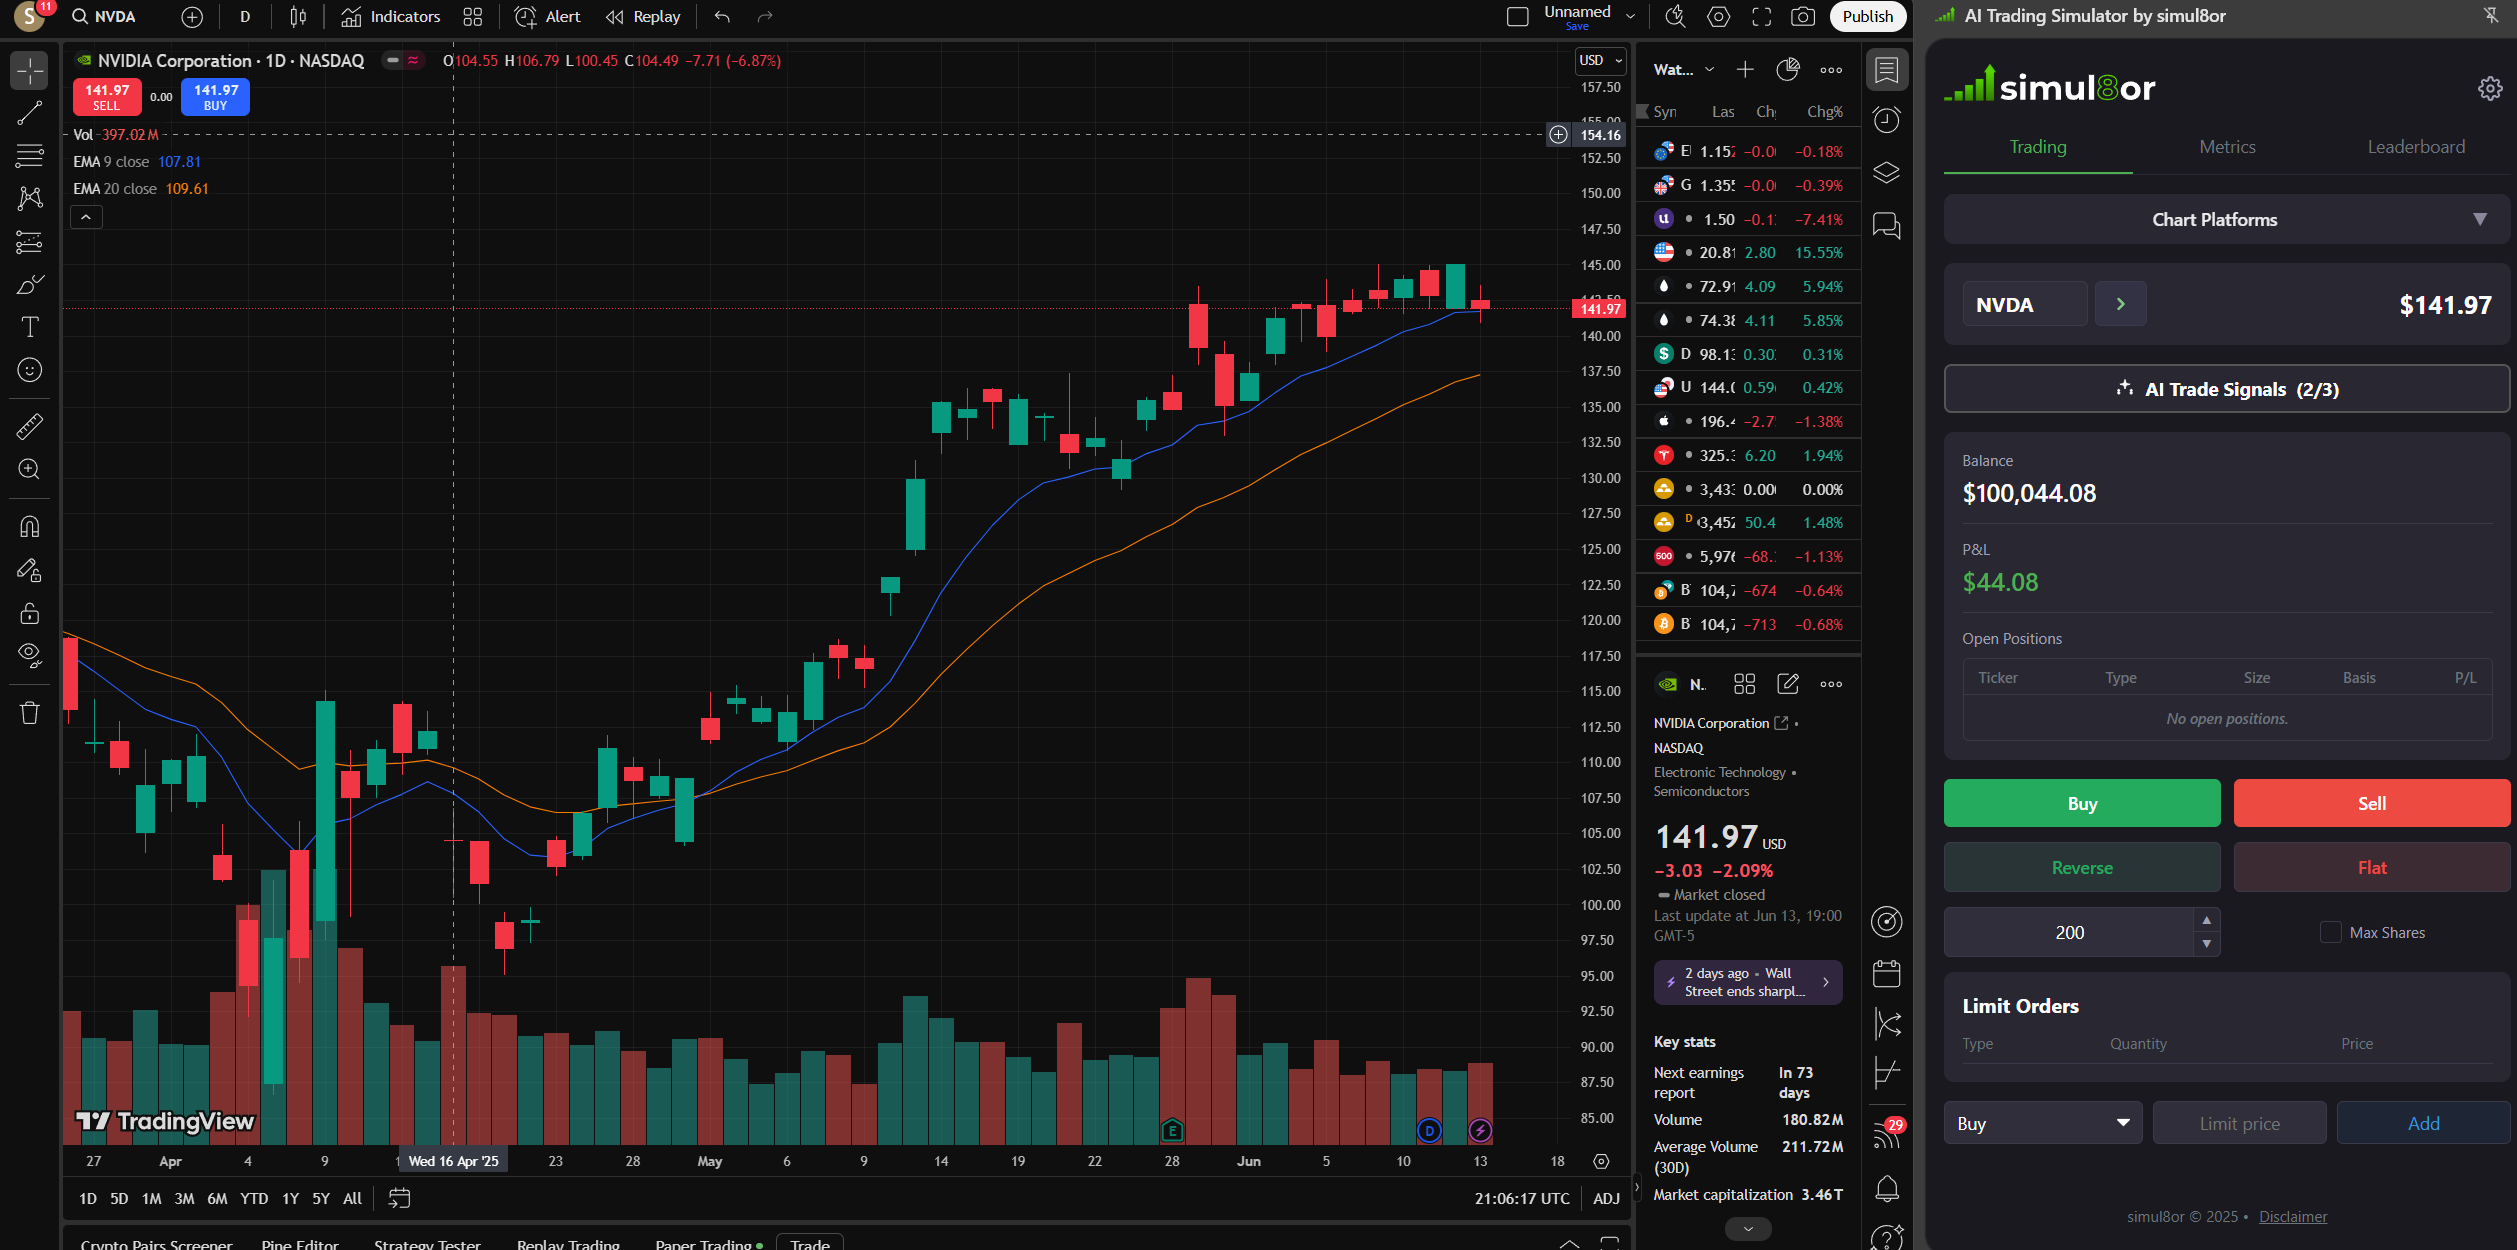Screen dimensions: 2517x1250
Task: Open chart settings hexagon icon
Action: (1718, 17)
